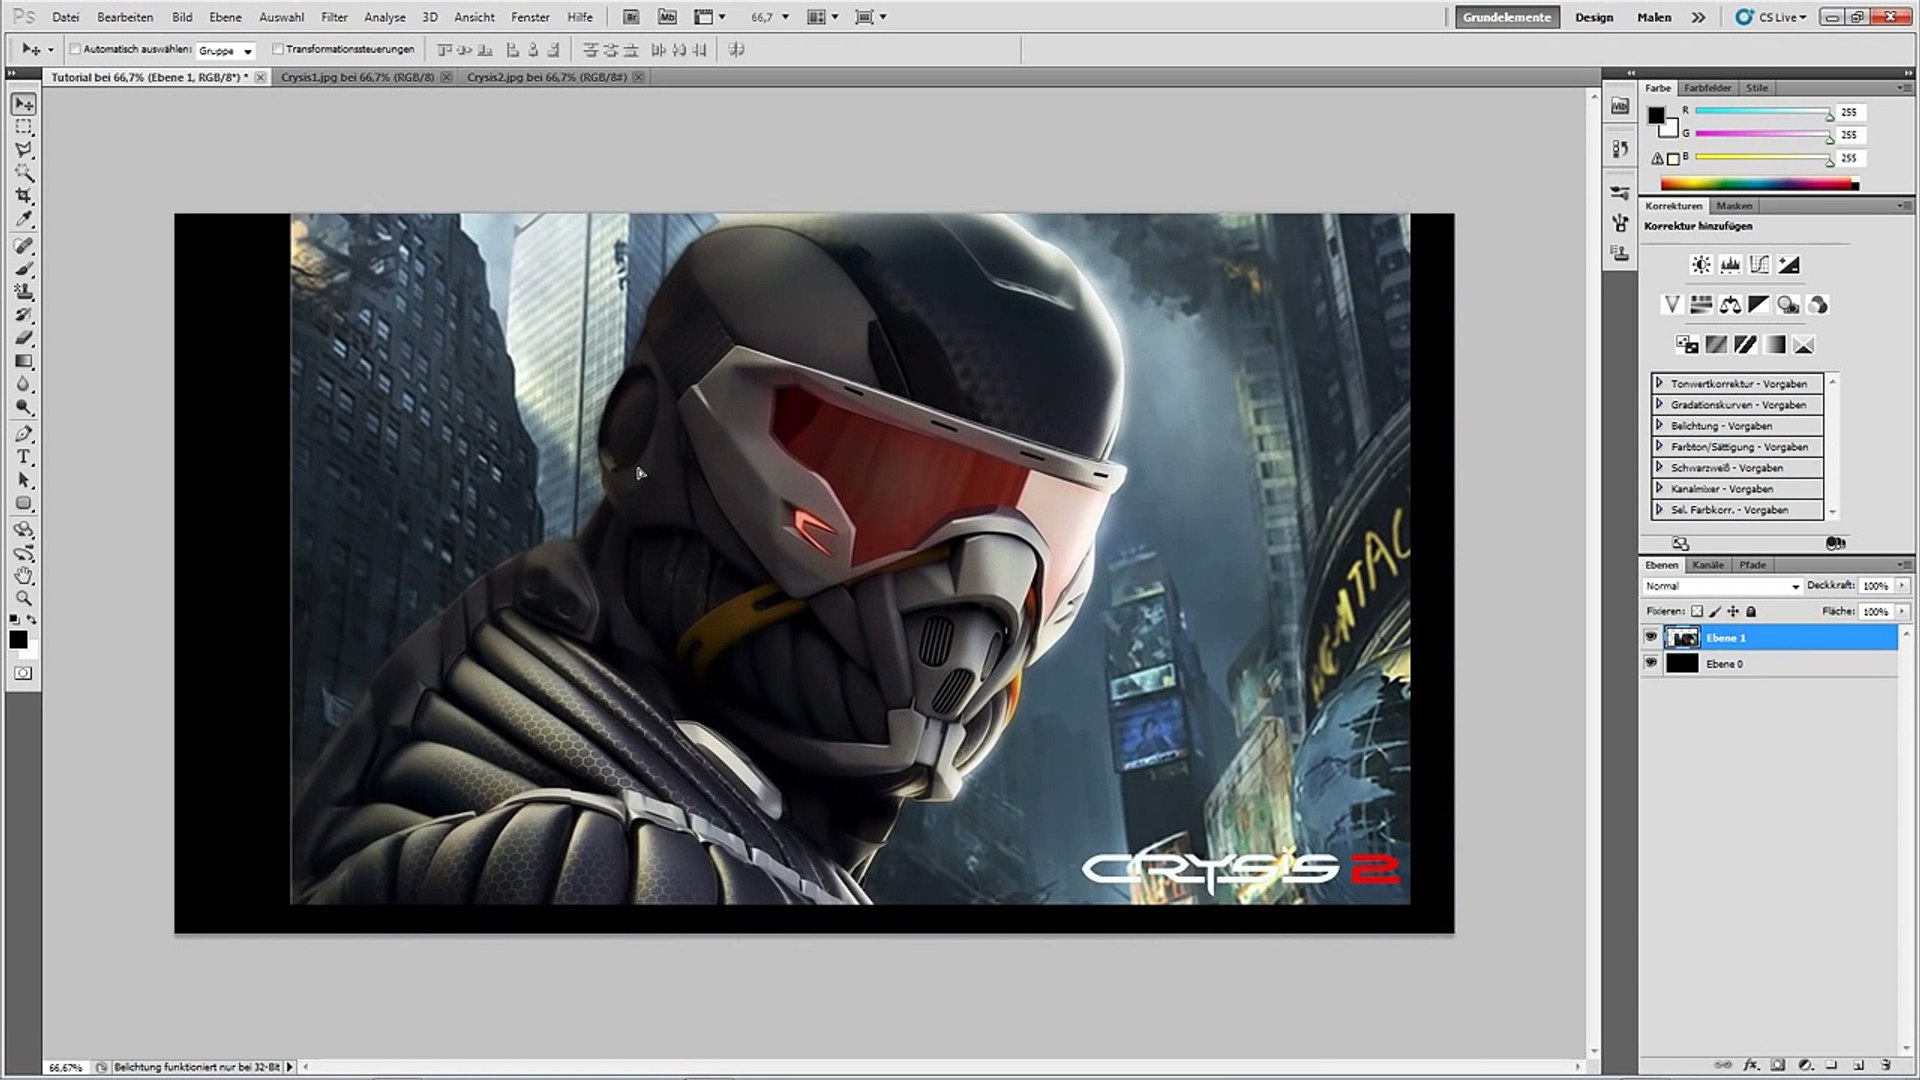
Task: Click the color spectrum ramp in Farbe
Action: [x=1759, y=183]
